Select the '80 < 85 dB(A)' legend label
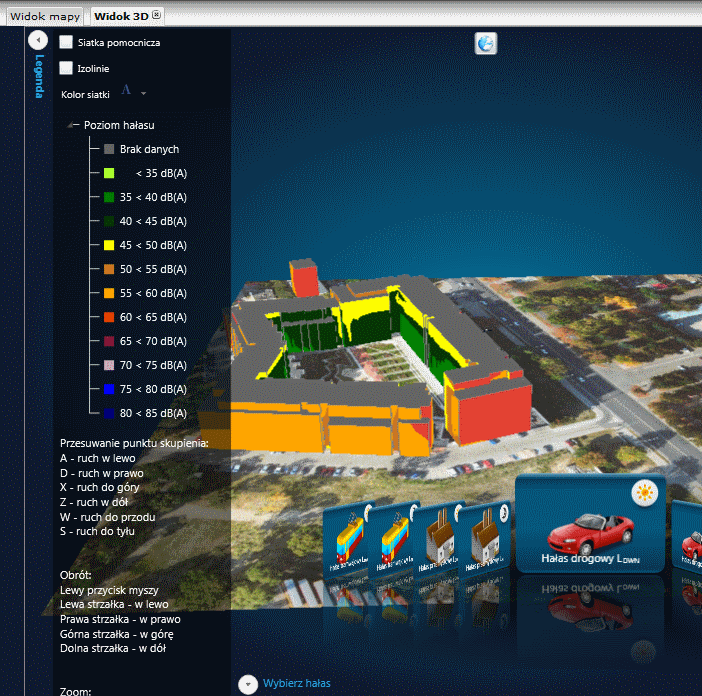Screen dimensions: 702x696 click(x=153, y=413)
